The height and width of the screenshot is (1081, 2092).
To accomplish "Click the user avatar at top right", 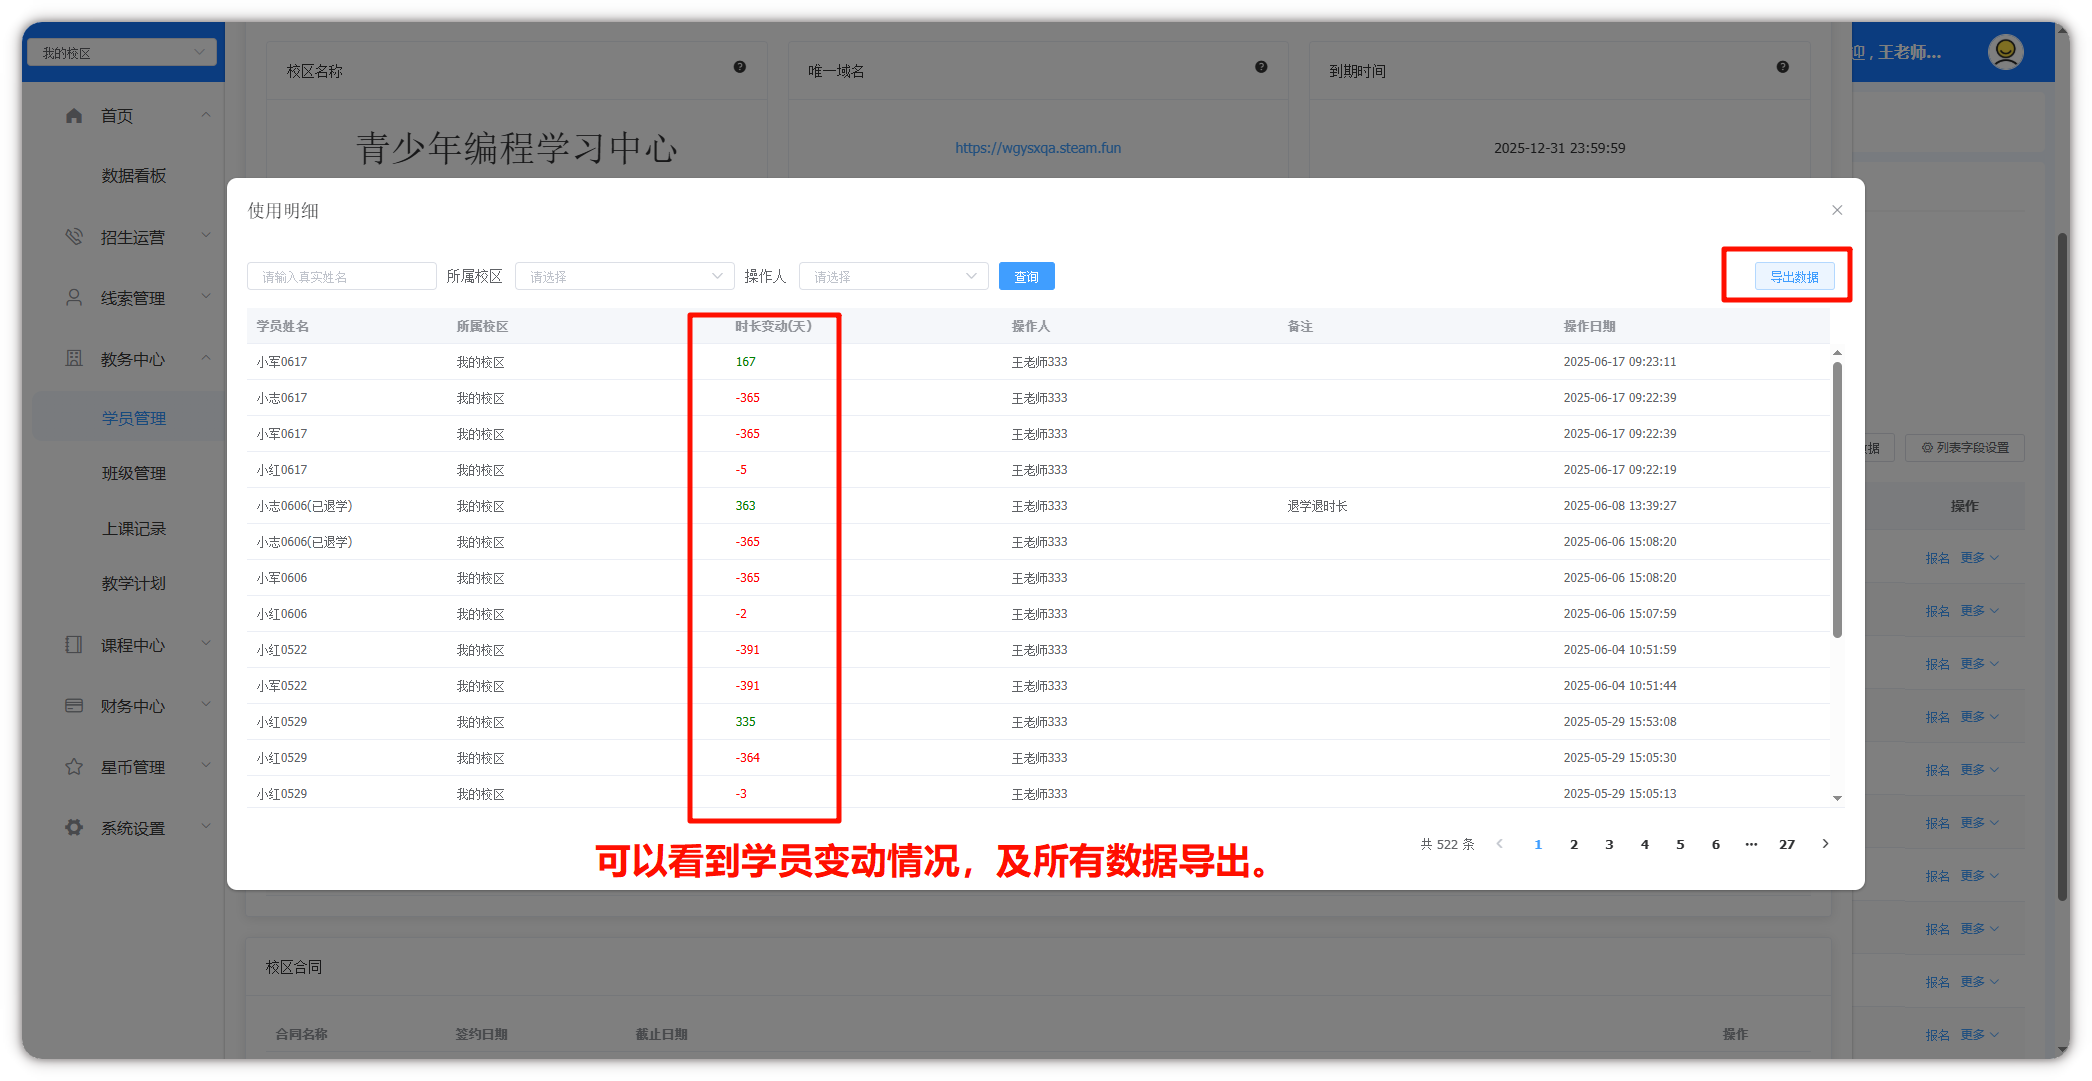I will [2006, 51].
